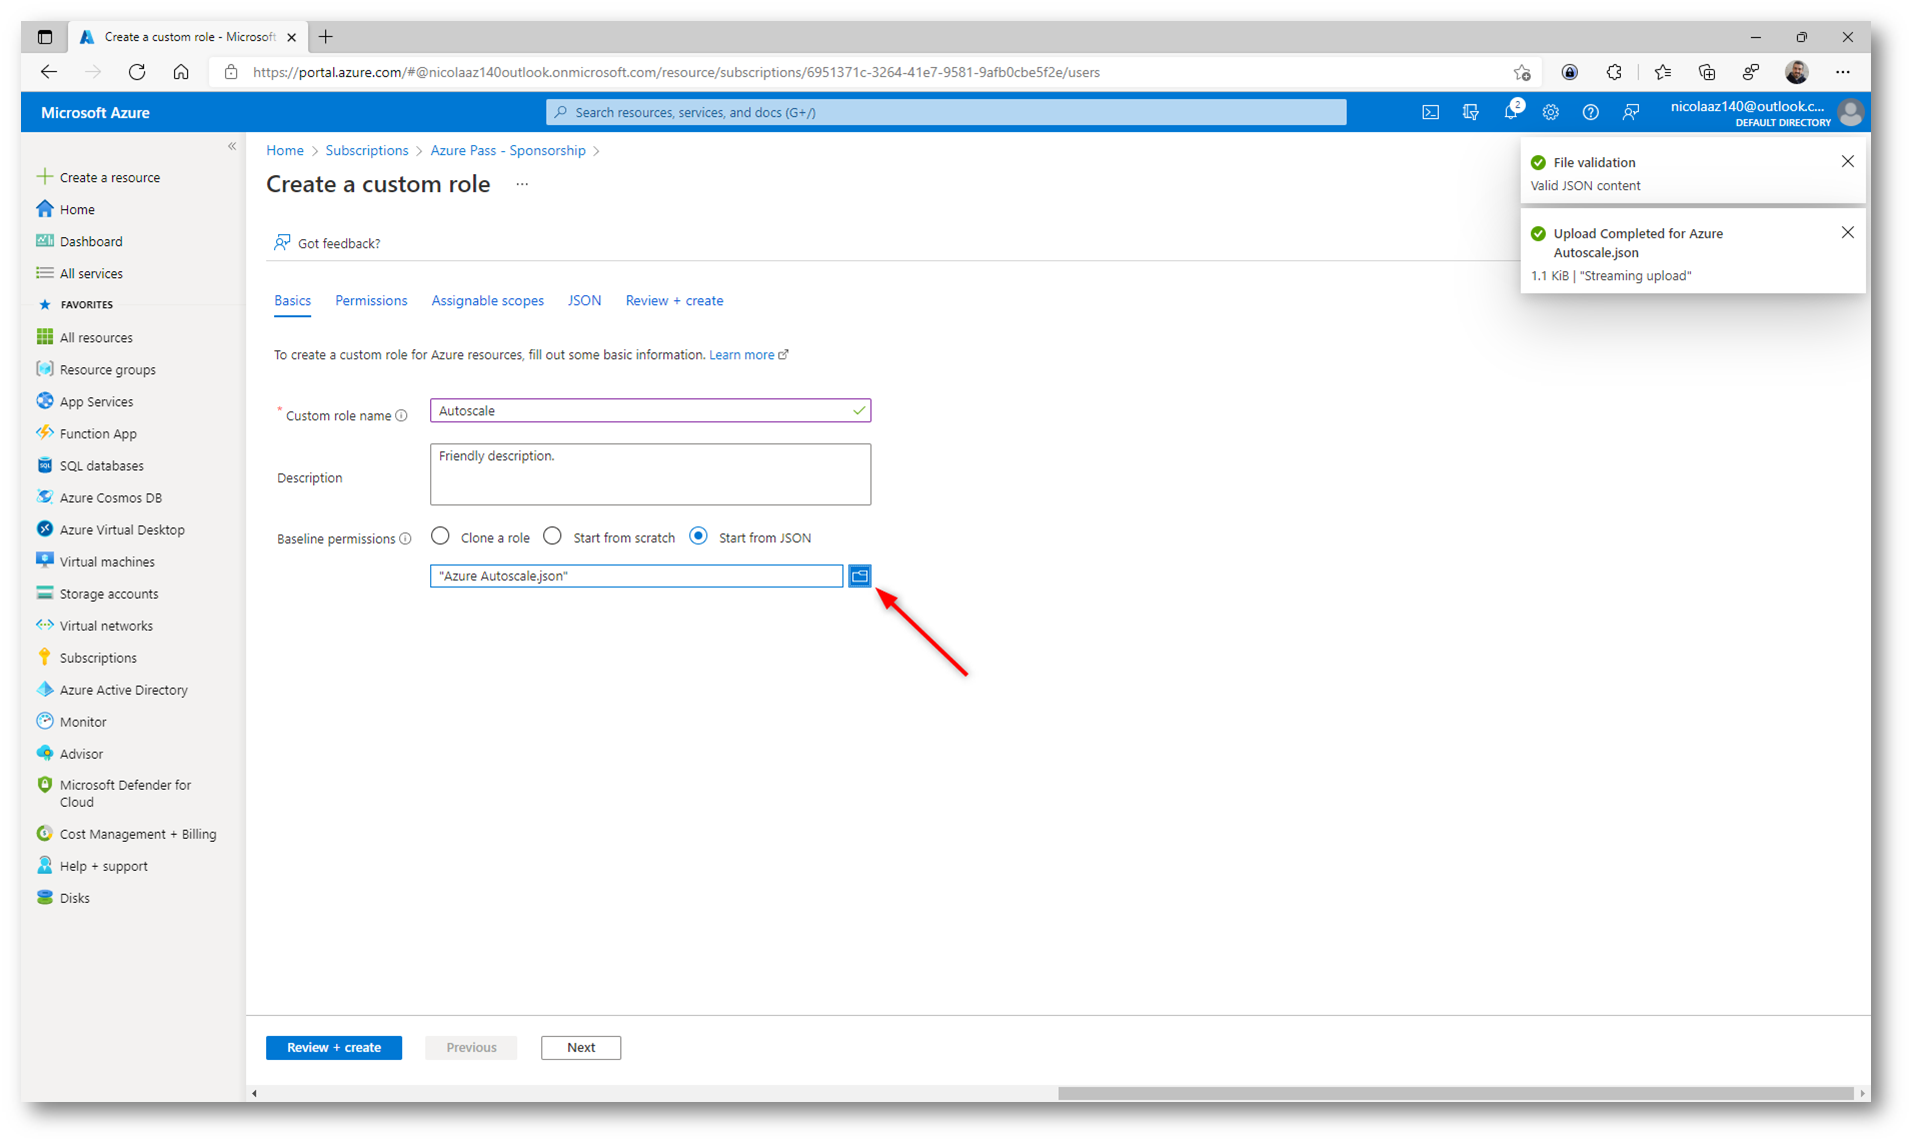Open Cloud Shell from the Azure header
The height and width of the screenshot is (1144, 1913).
[x=1430, y=112]
